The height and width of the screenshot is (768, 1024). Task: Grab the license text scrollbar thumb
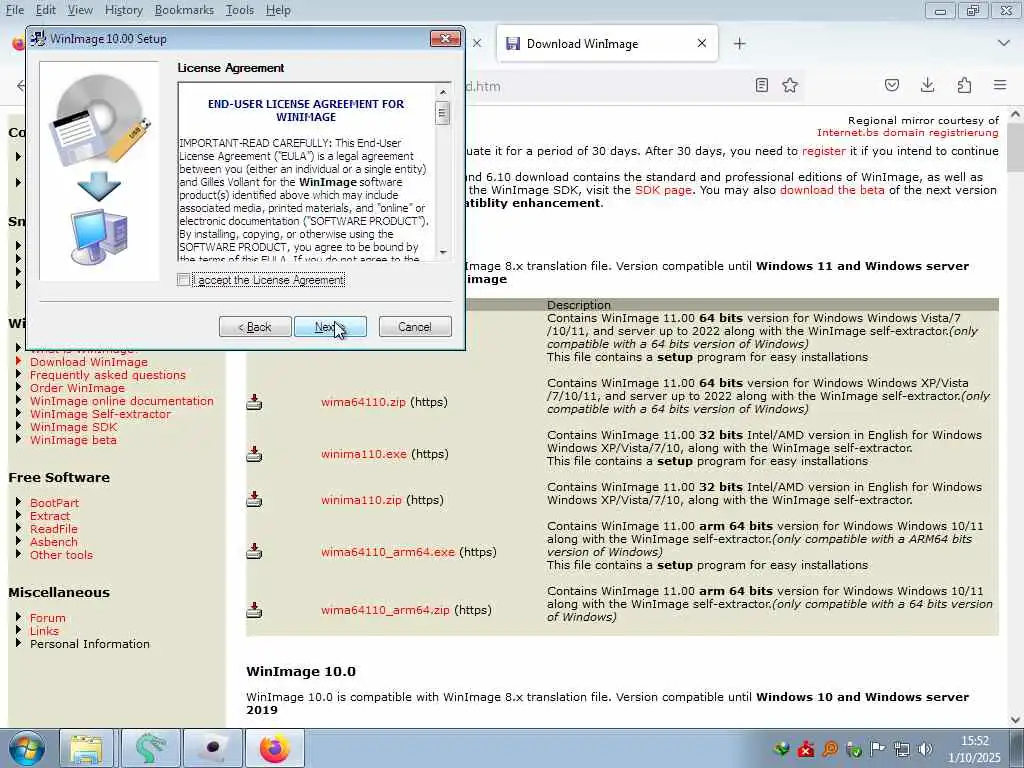tap(443, 113)
